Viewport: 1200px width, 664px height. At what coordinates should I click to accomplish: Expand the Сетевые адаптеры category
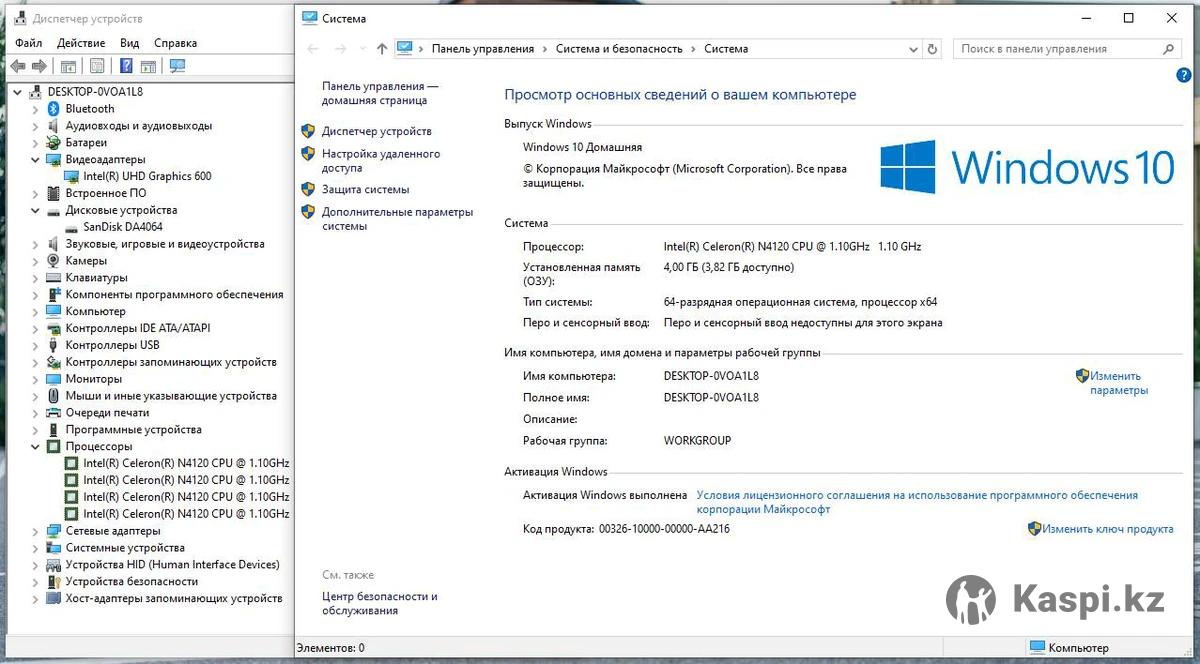(x=35, y=531)
